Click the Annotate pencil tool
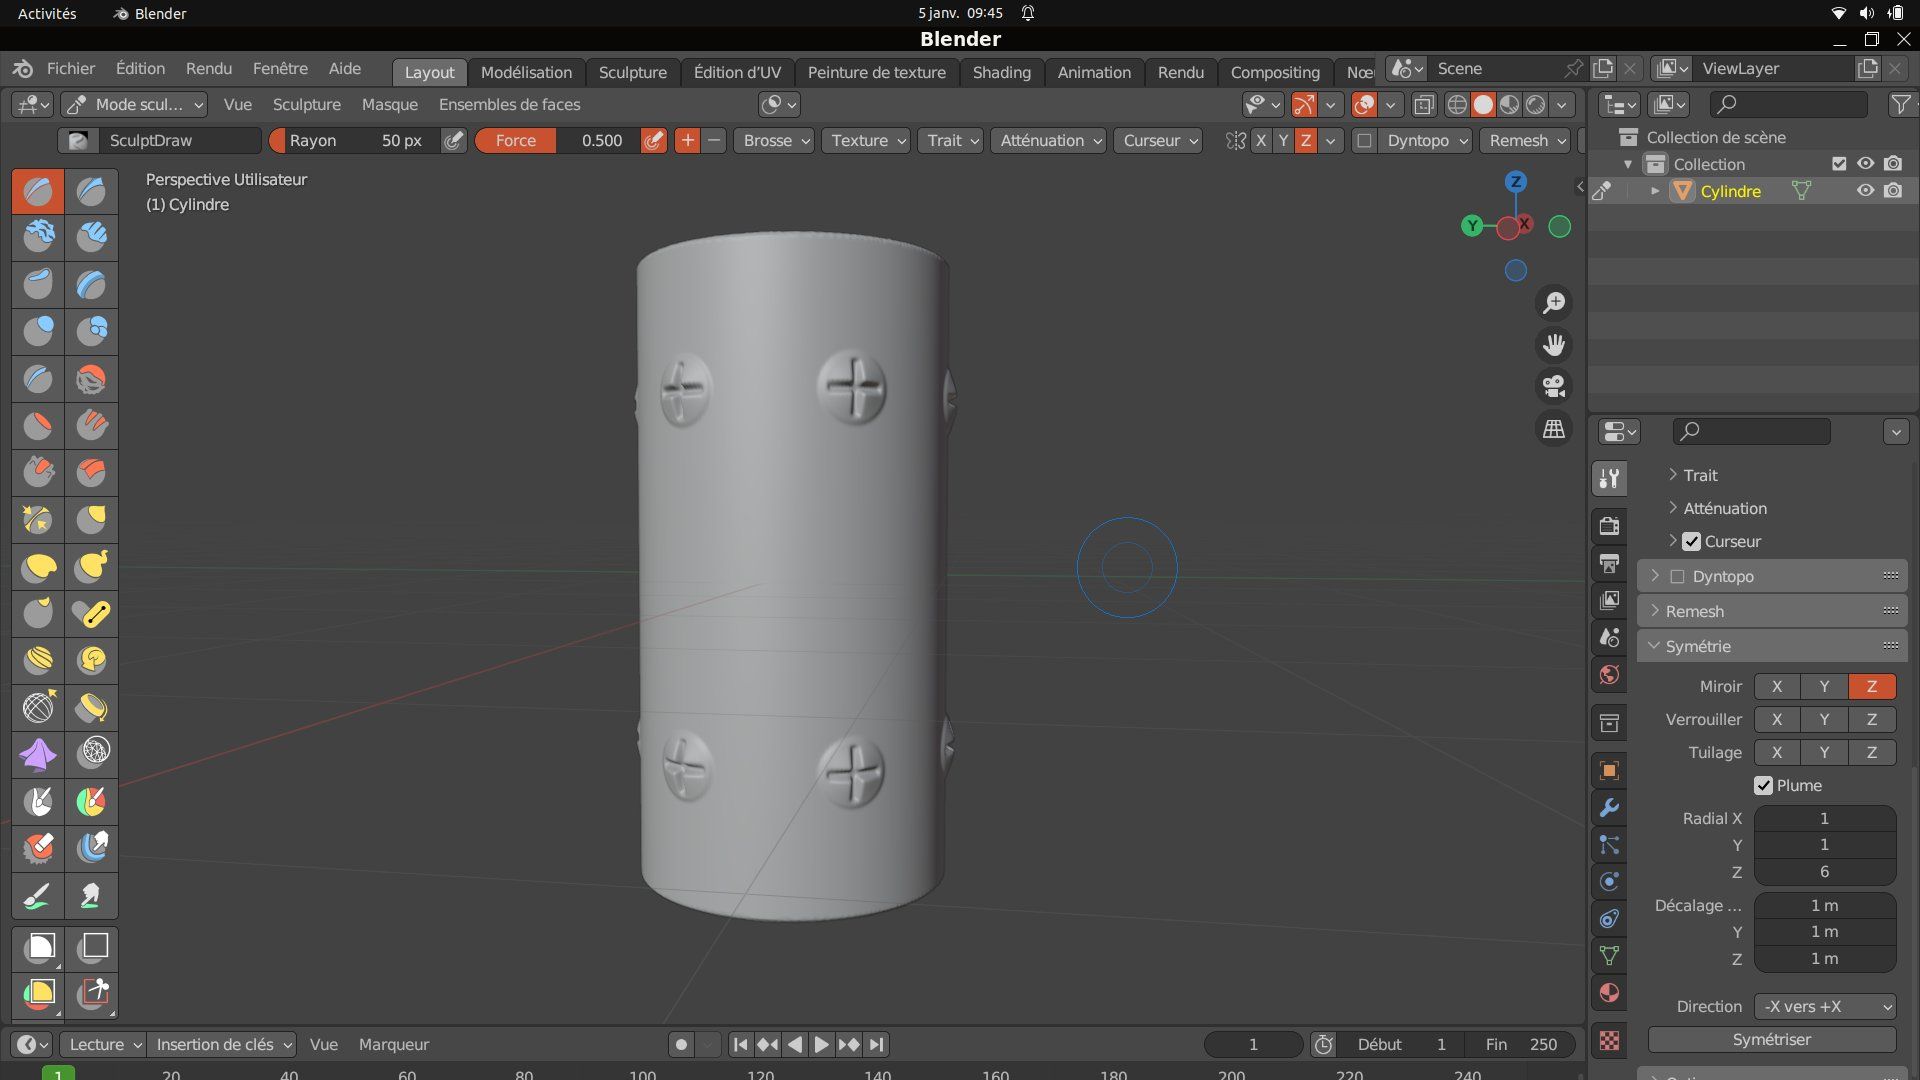Viewport: 1920px width, 1080px height. [x=38, y=896]
